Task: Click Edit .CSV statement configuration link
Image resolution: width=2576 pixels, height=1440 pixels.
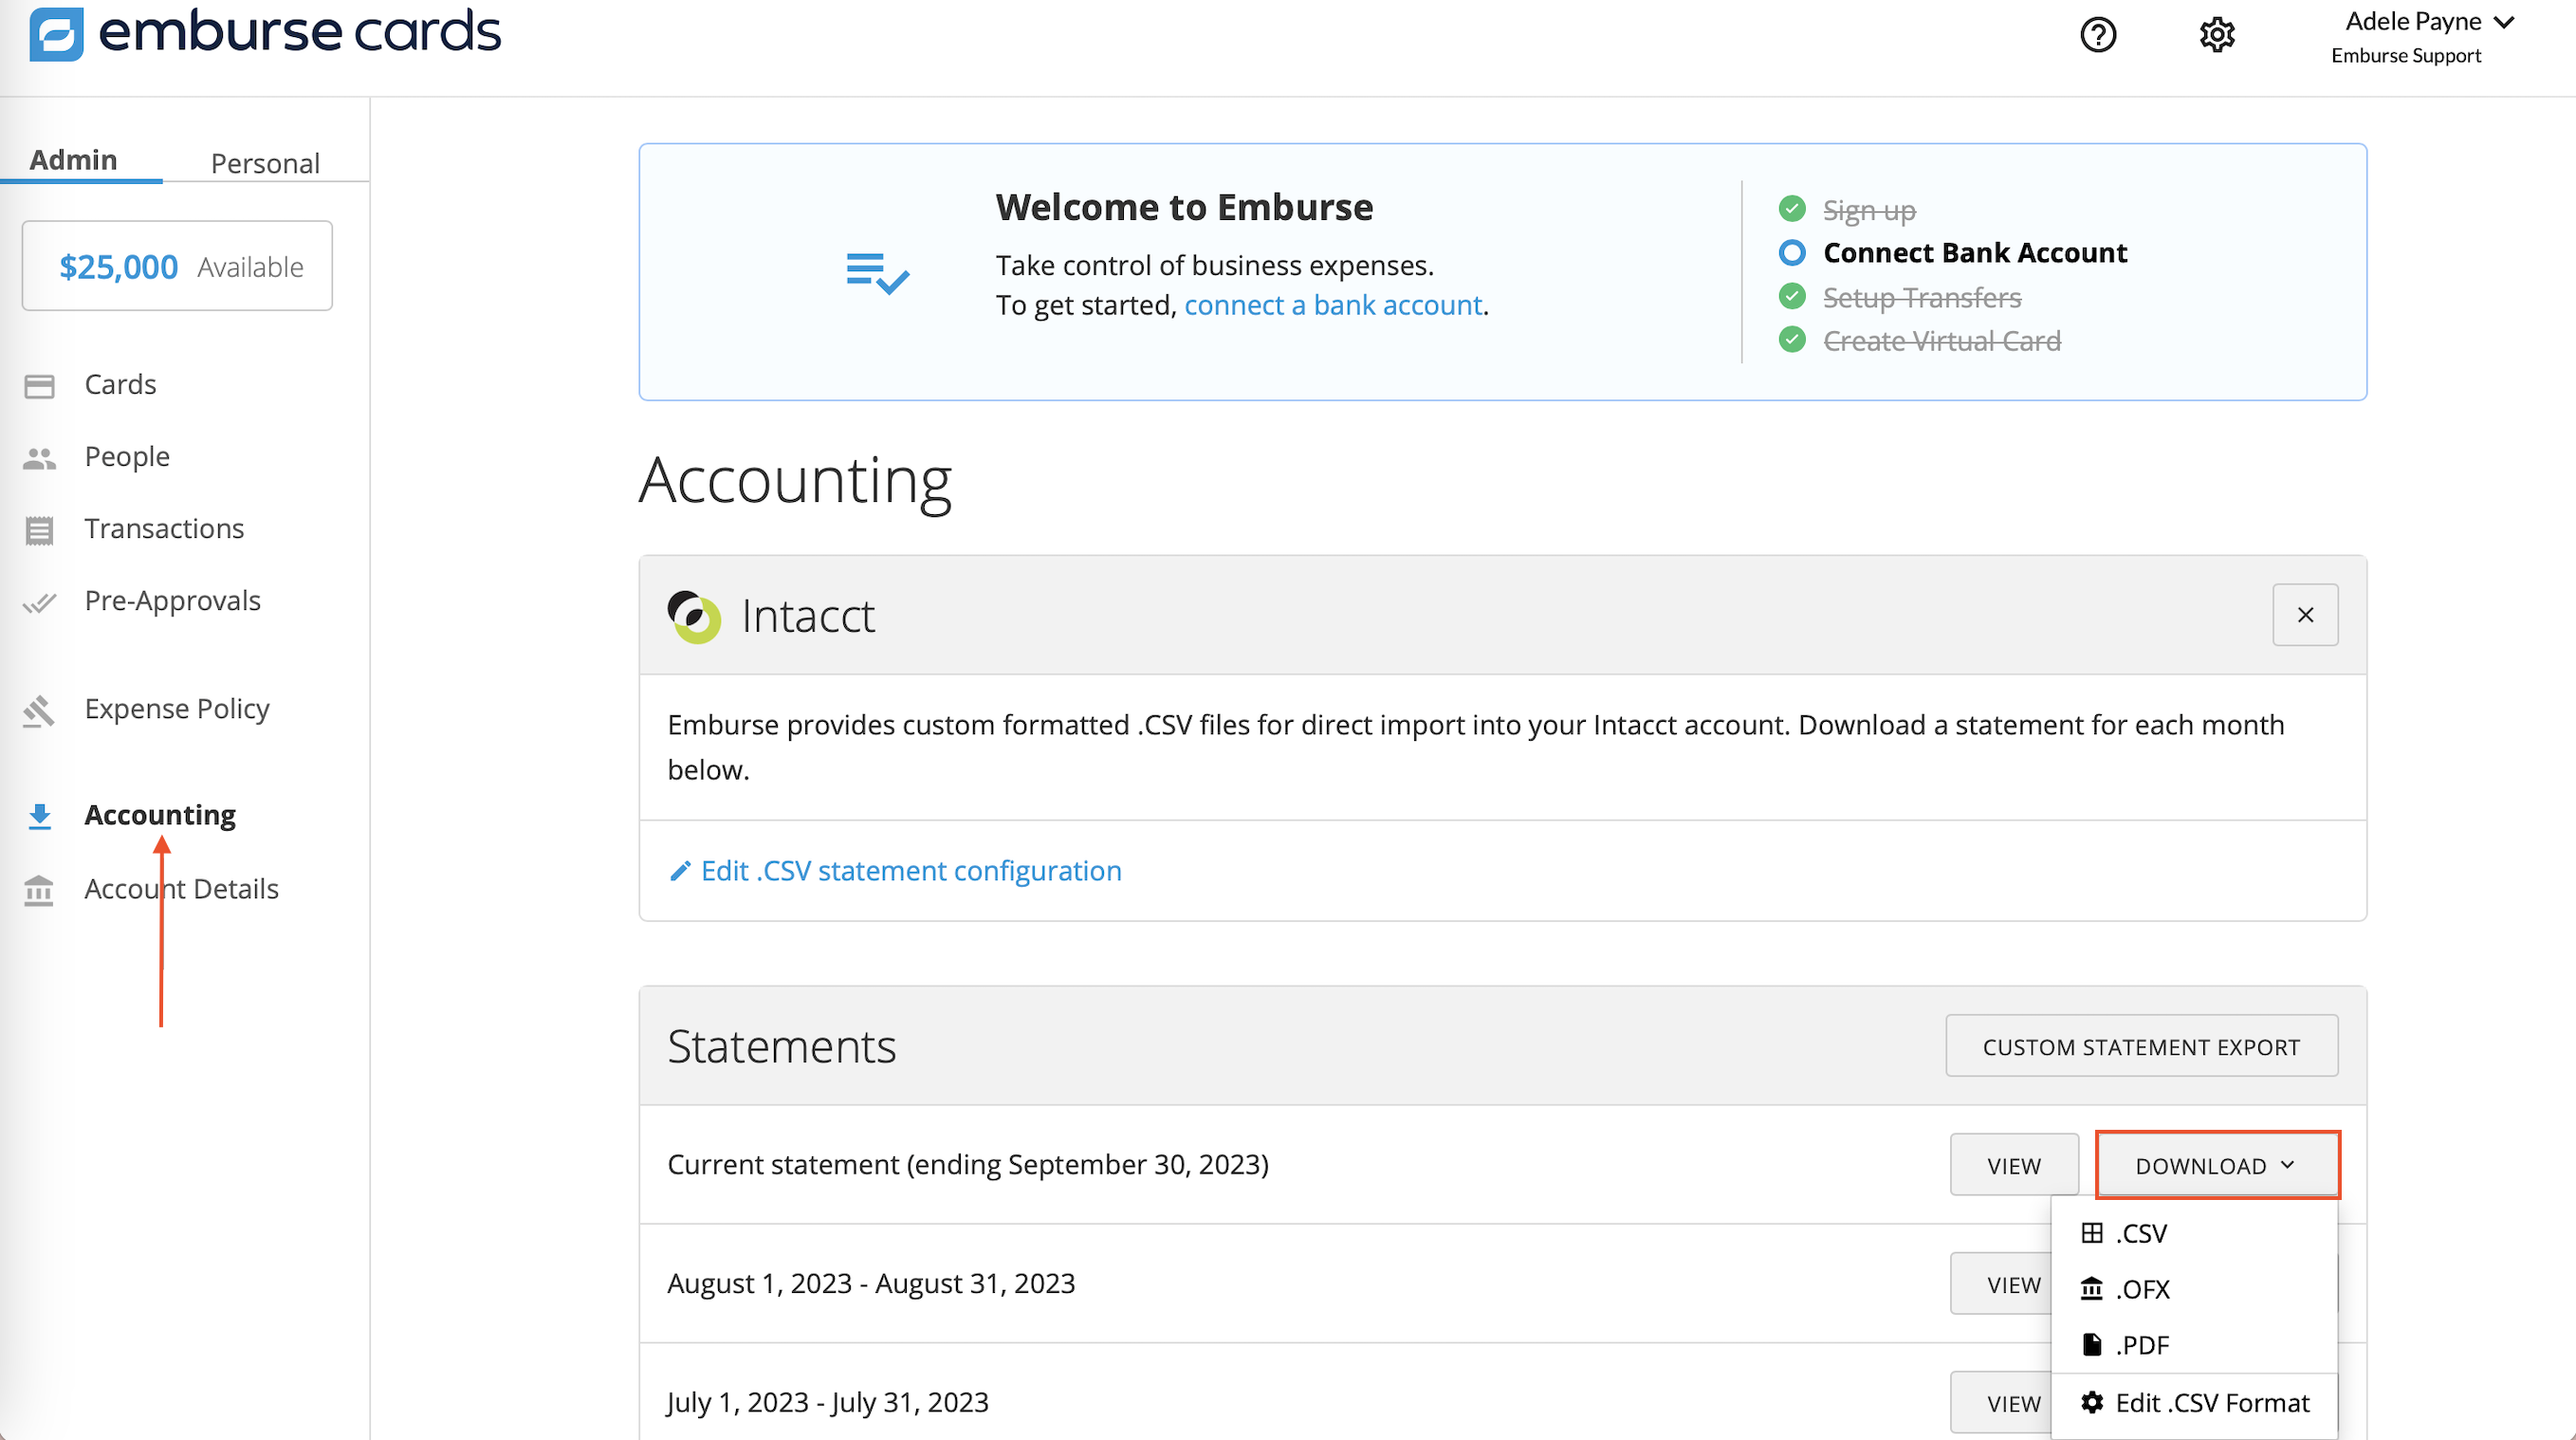Action: pos(911,871)
